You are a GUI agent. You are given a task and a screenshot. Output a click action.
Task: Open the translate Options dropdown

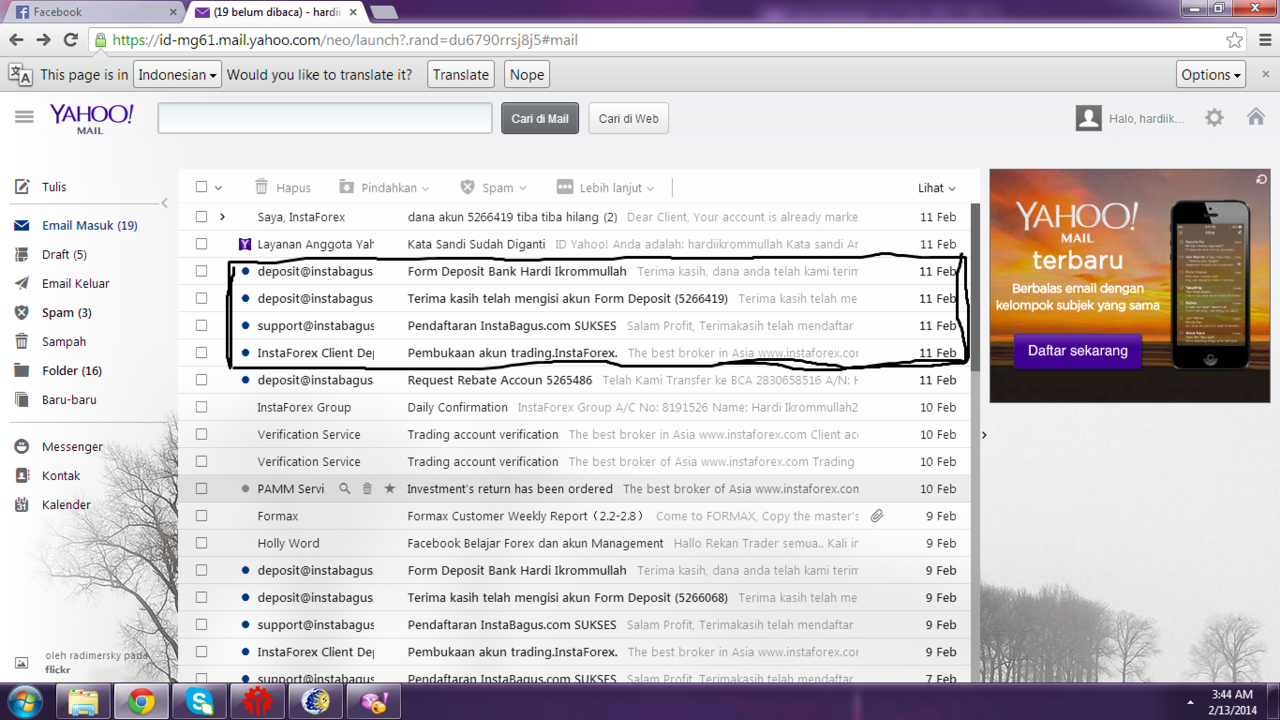pos(1211,75)
